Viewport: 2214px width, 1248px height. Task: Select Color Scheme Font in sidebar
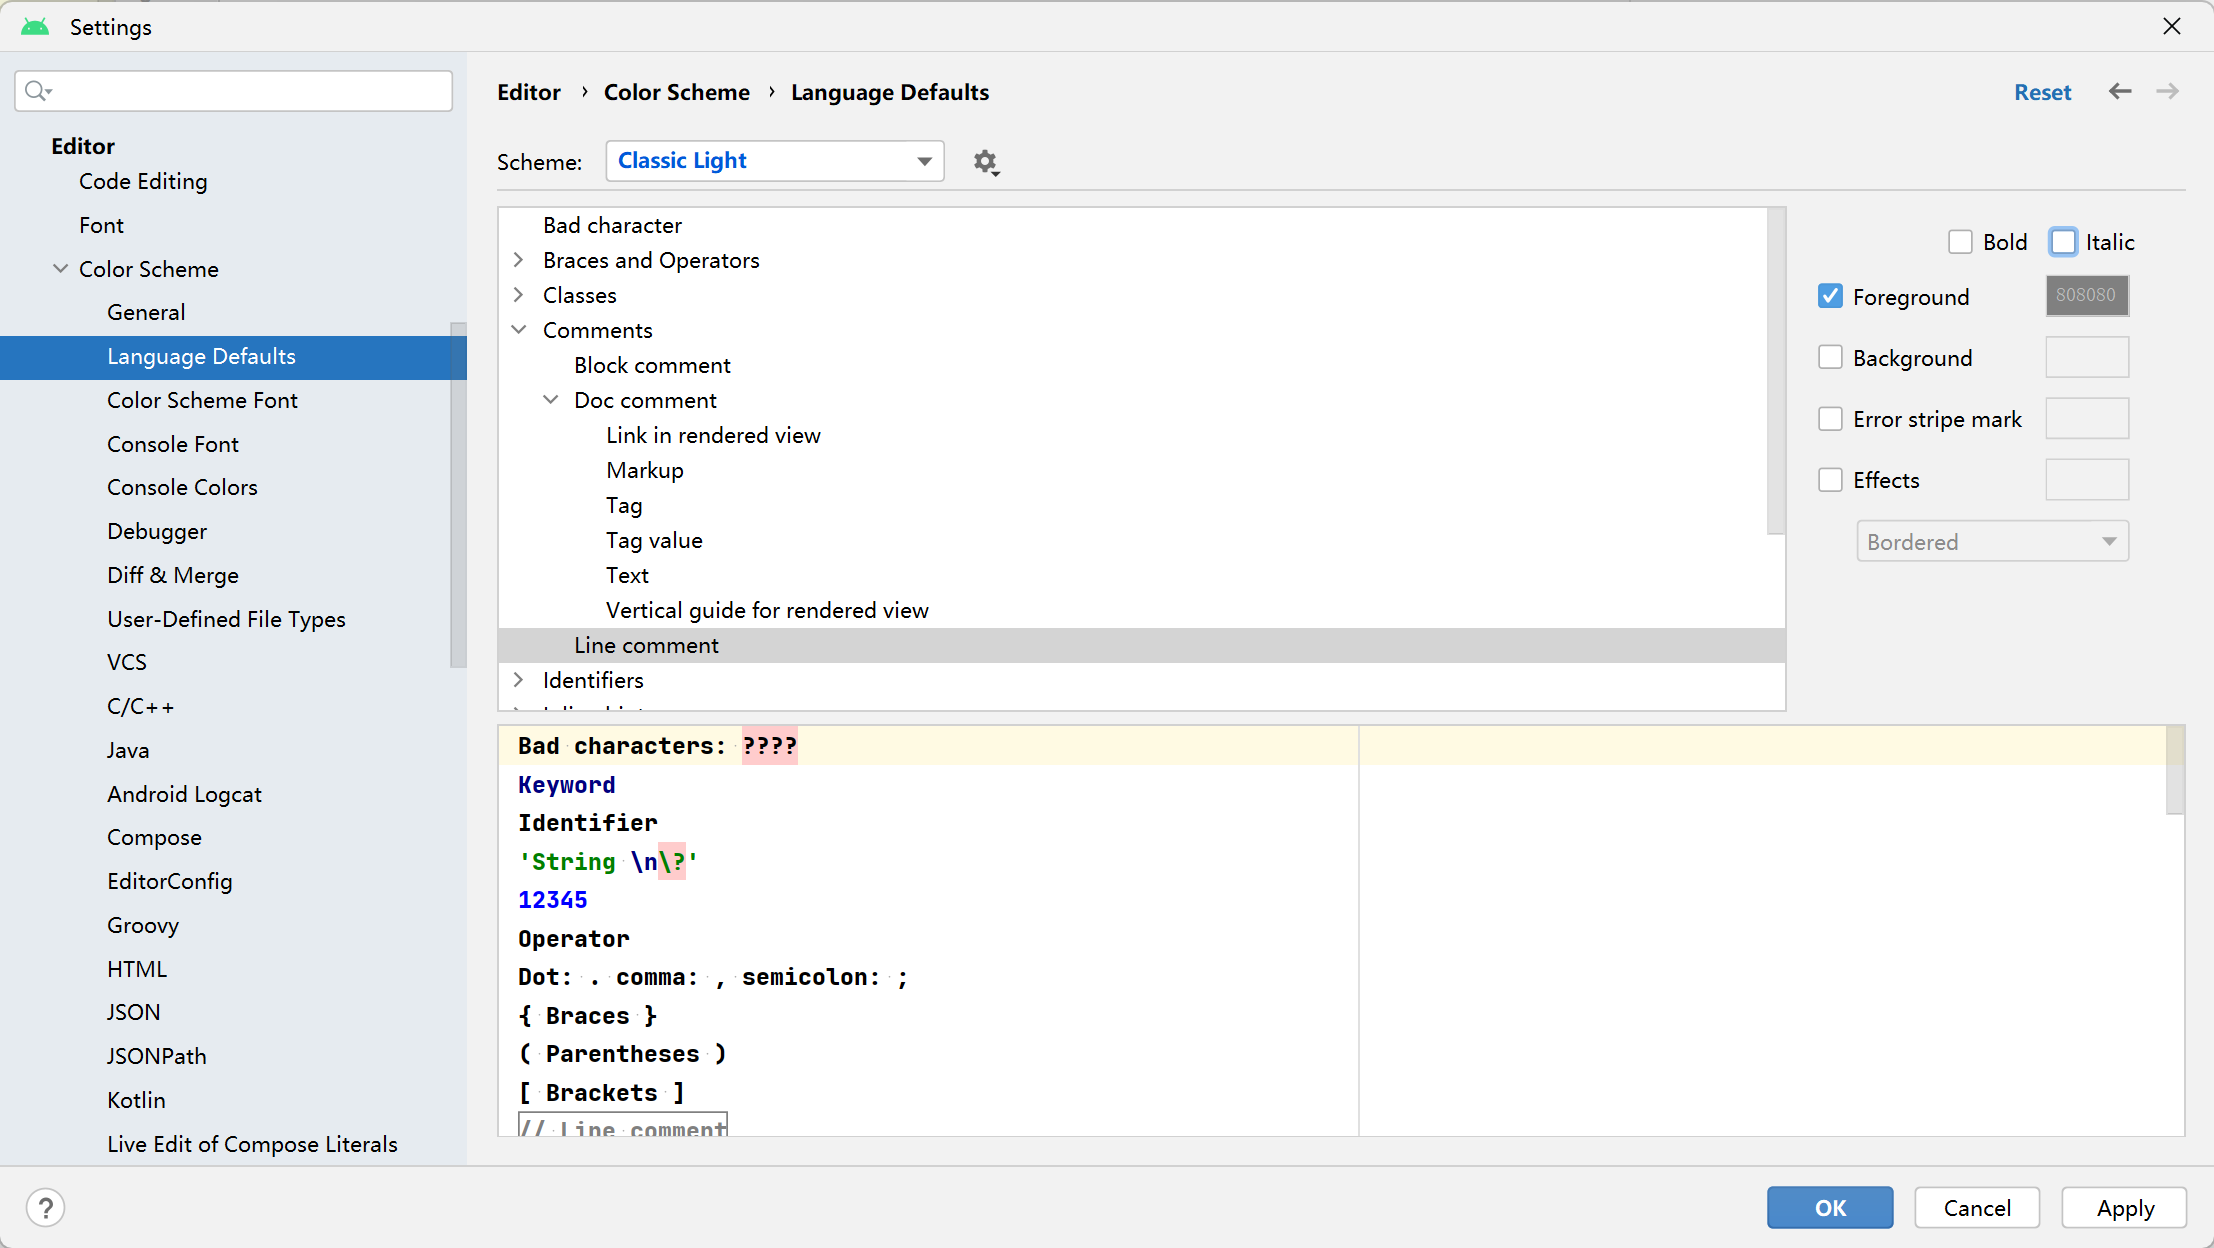tap(202, 400)
